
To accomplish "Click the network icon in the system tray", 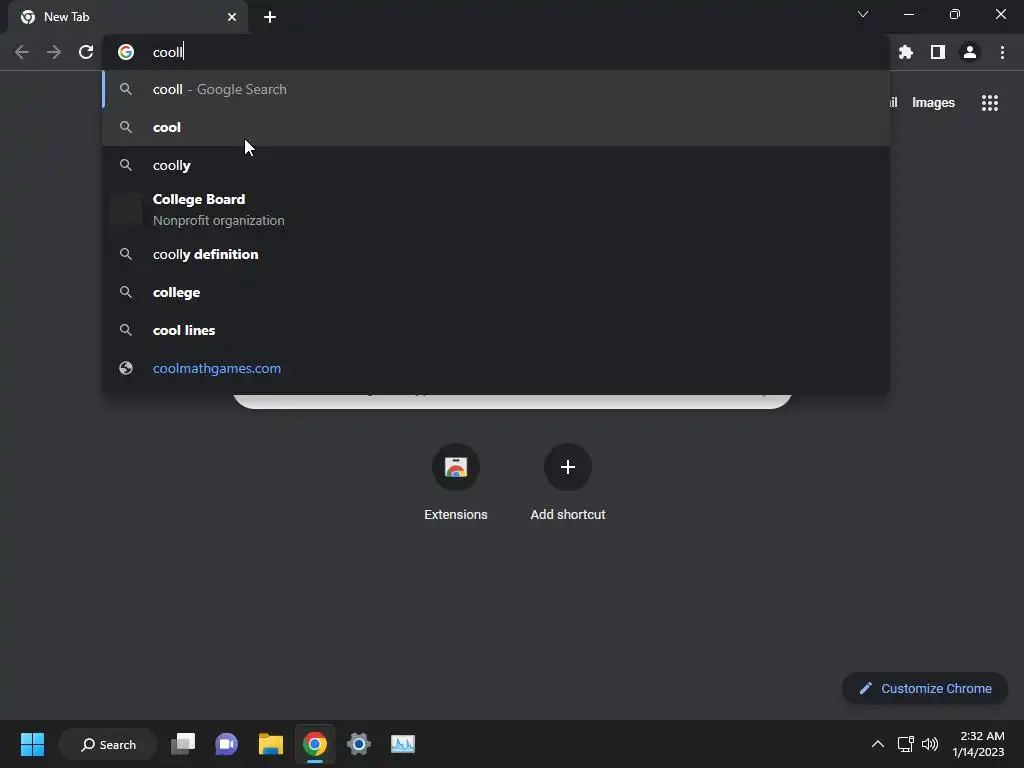I will click(905, 744).
